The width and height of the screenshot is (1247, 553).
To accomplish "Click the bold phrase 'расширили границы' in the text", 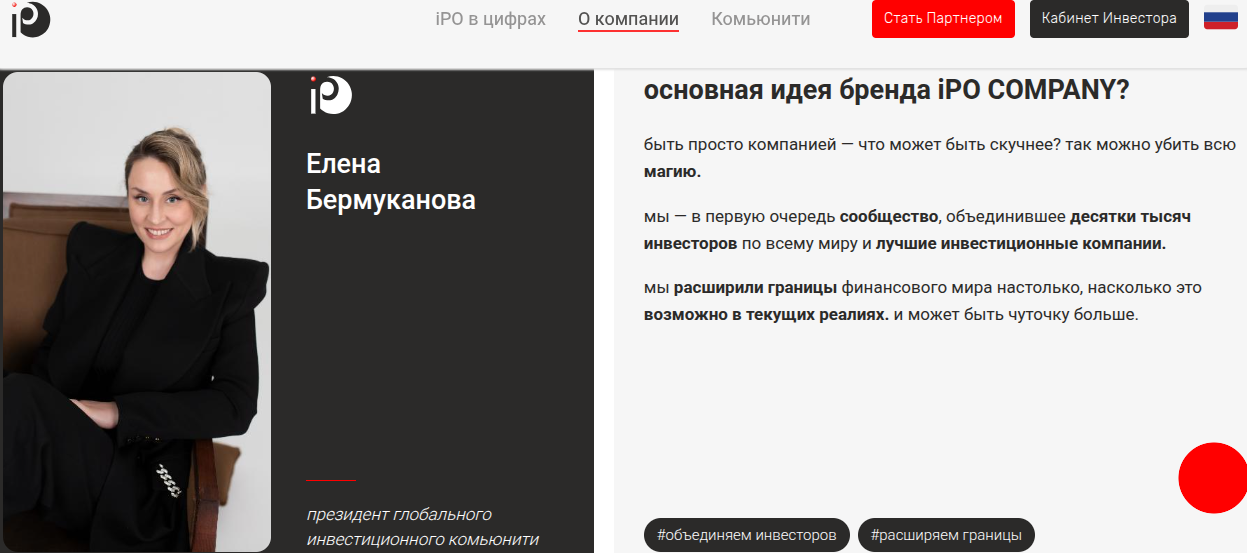I will pyautogui.click(x=755, y=288).
